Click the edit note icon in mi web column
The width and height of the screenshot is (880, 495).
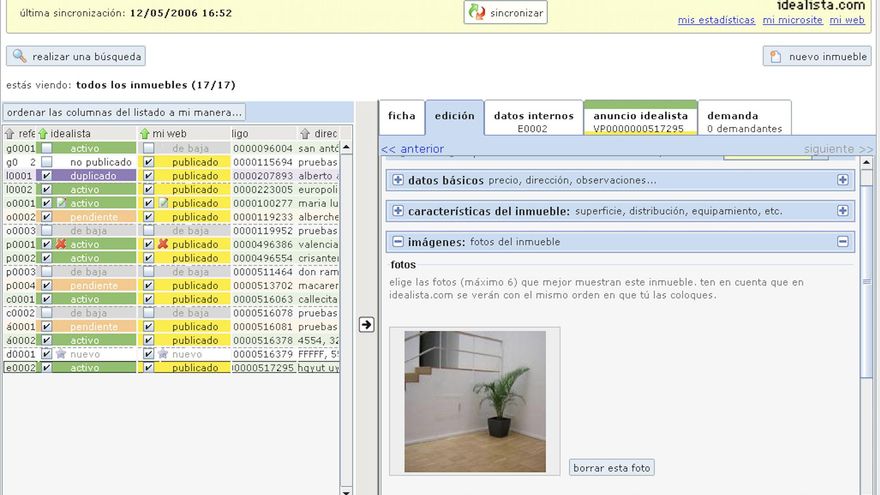click(163, 203)
